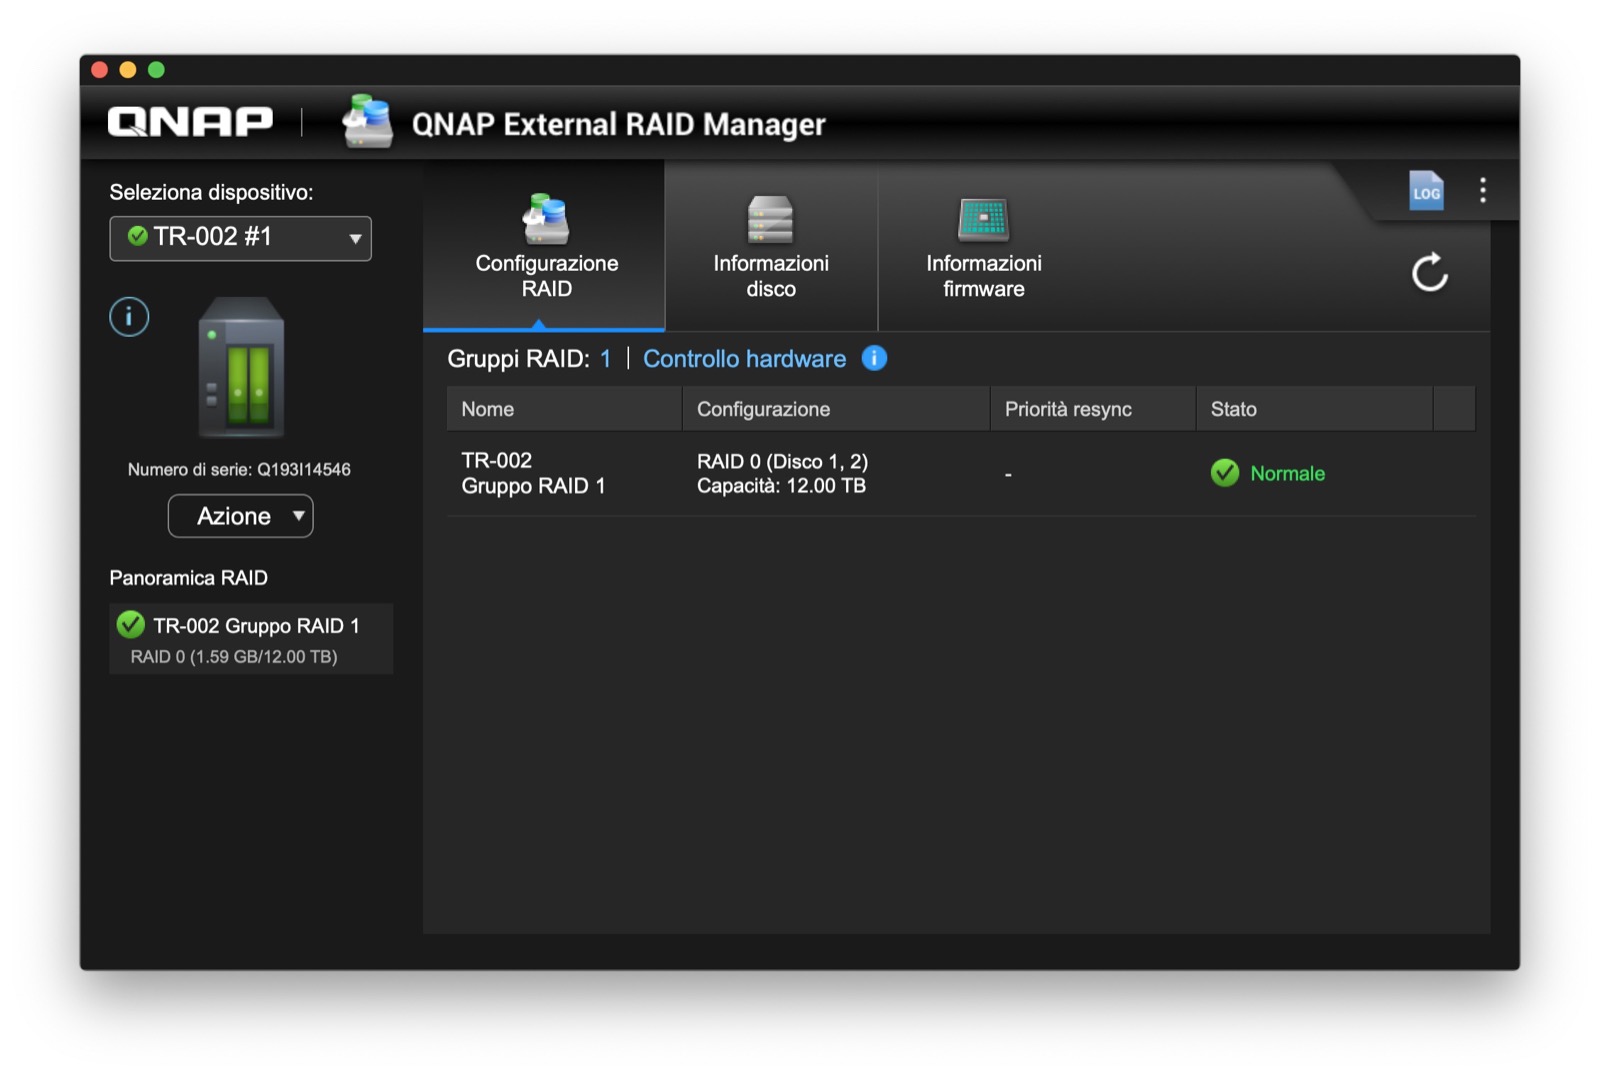Expand the Azione dropdown menu

point(240,516)
